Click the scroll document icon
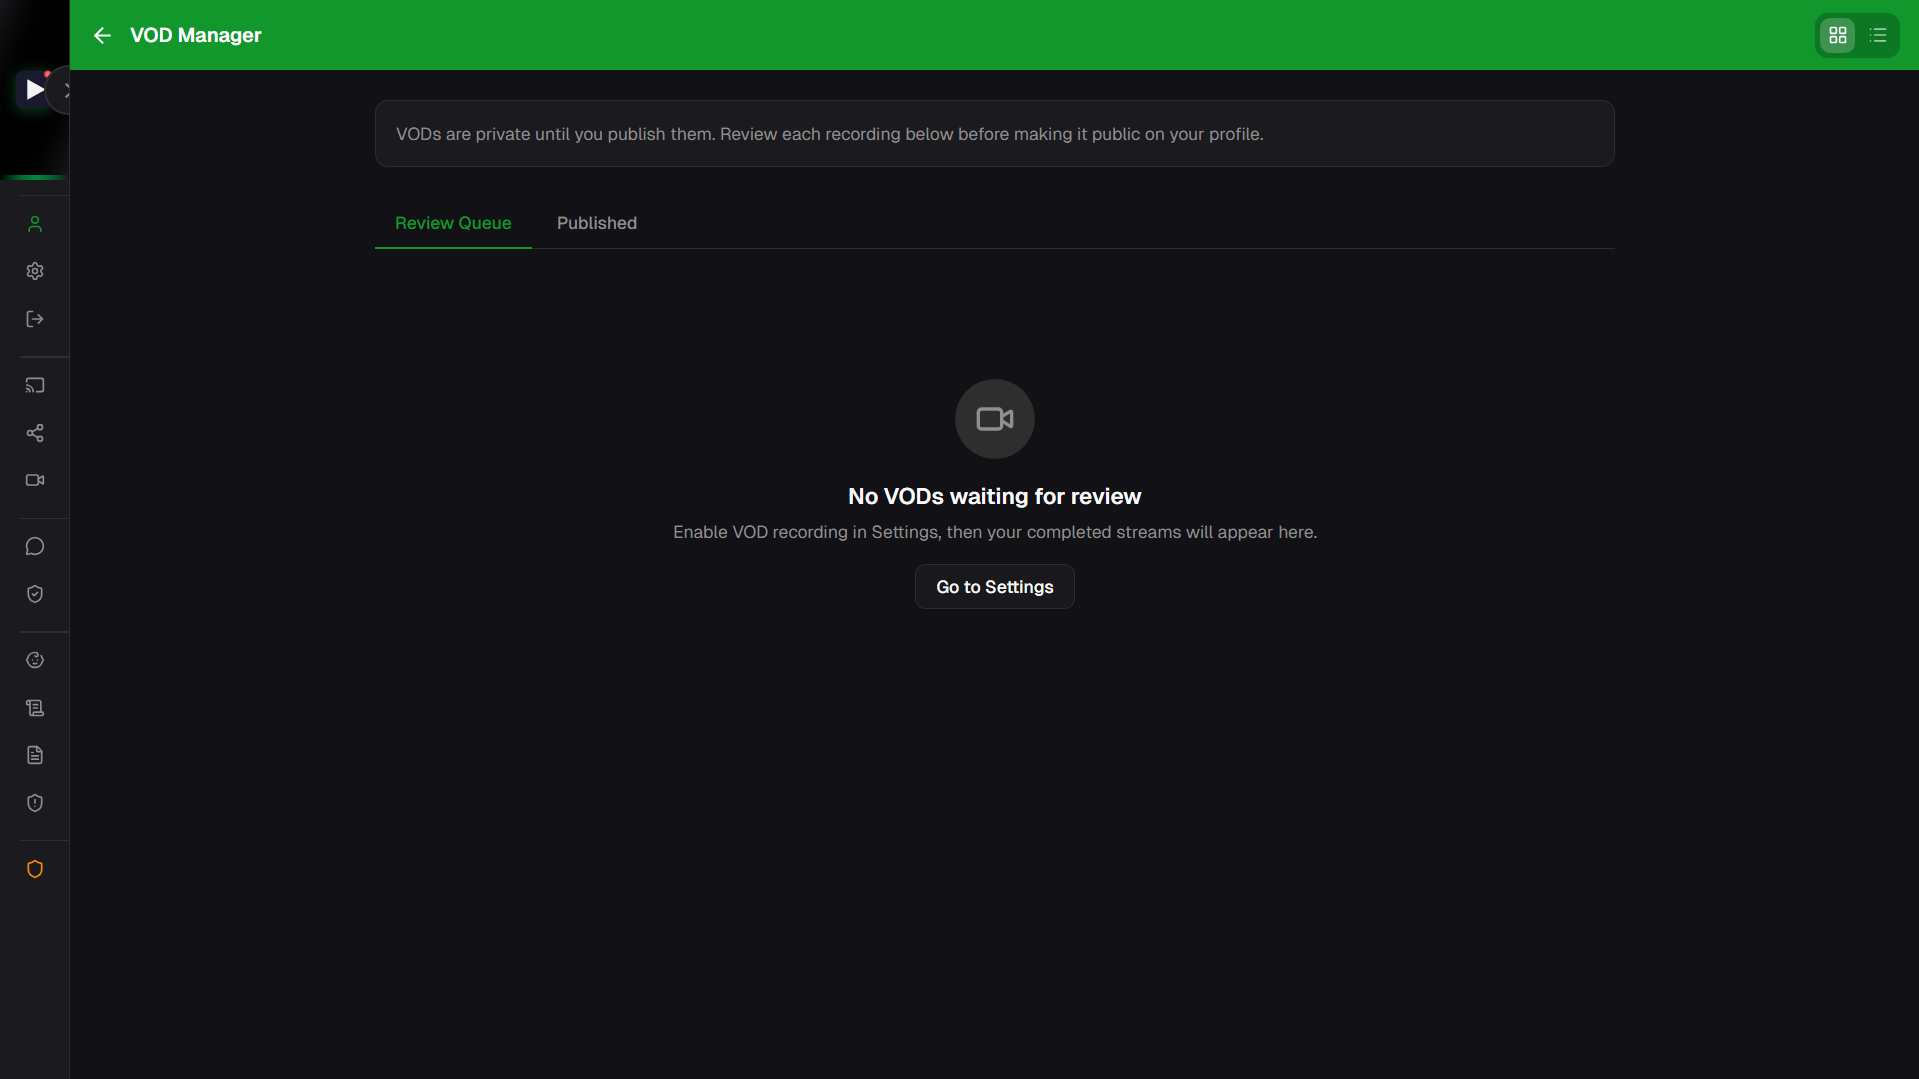The image size is (1919, 1079). tap(35, 708)
